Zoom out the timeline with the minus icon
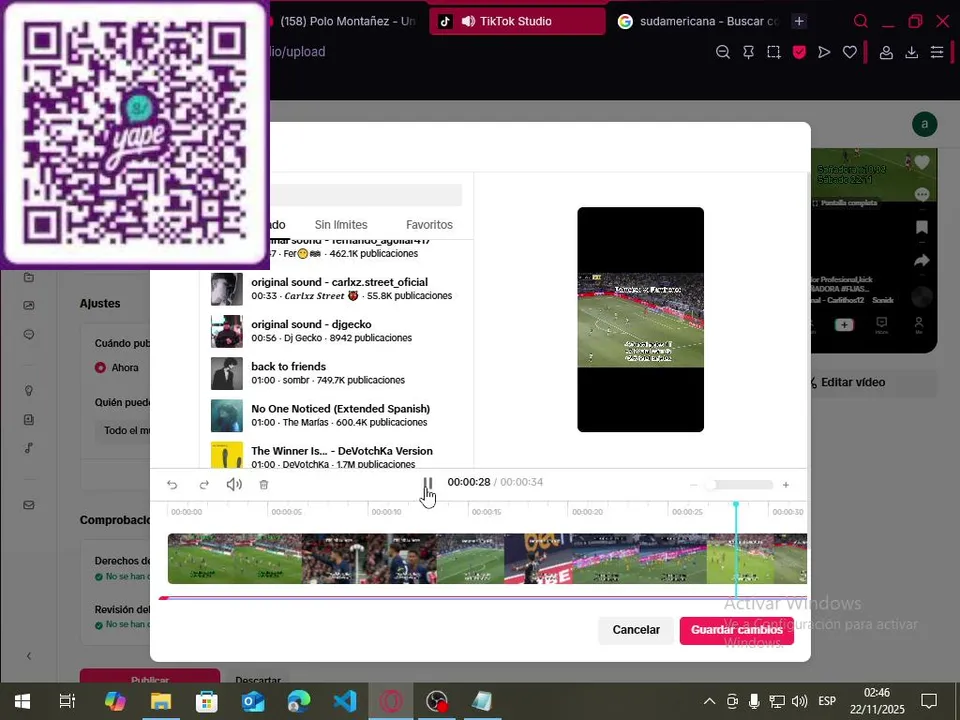 (694, 485)
